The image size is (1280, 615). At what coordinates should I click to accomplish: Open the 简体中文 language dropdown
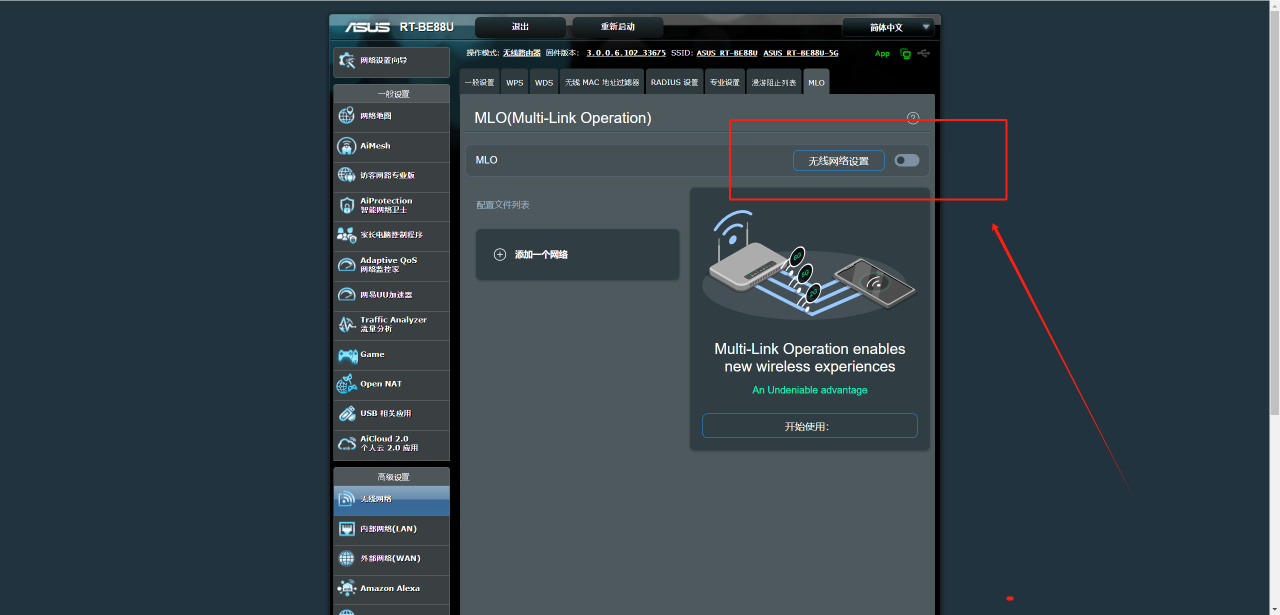[888, 27]
